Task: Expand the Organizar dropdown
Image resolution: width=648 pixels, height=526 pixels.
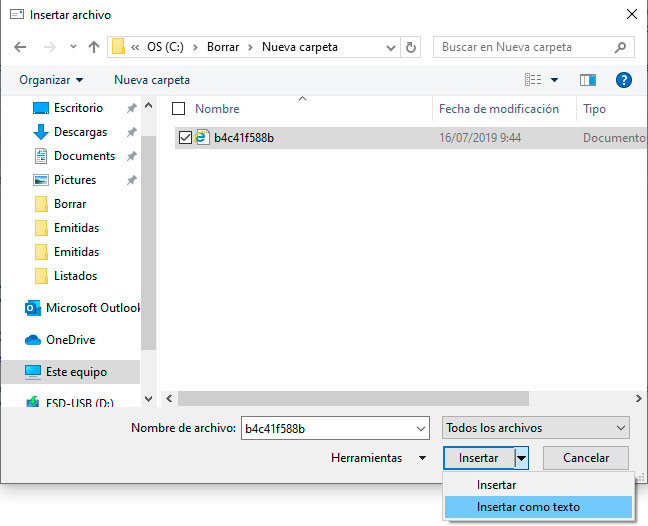Action: pos(51,80)
